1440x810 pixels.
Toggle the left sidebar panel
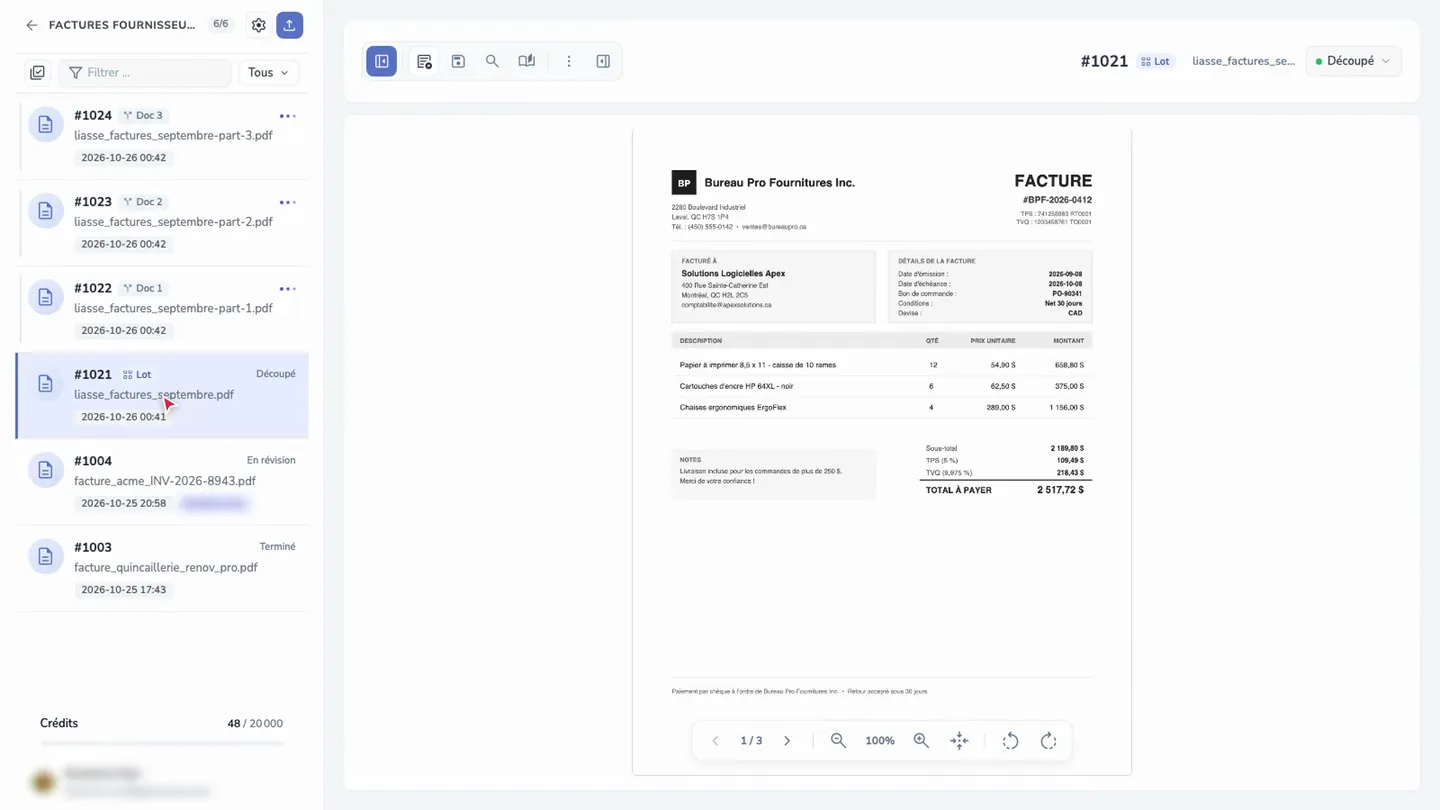coord(382,61)
